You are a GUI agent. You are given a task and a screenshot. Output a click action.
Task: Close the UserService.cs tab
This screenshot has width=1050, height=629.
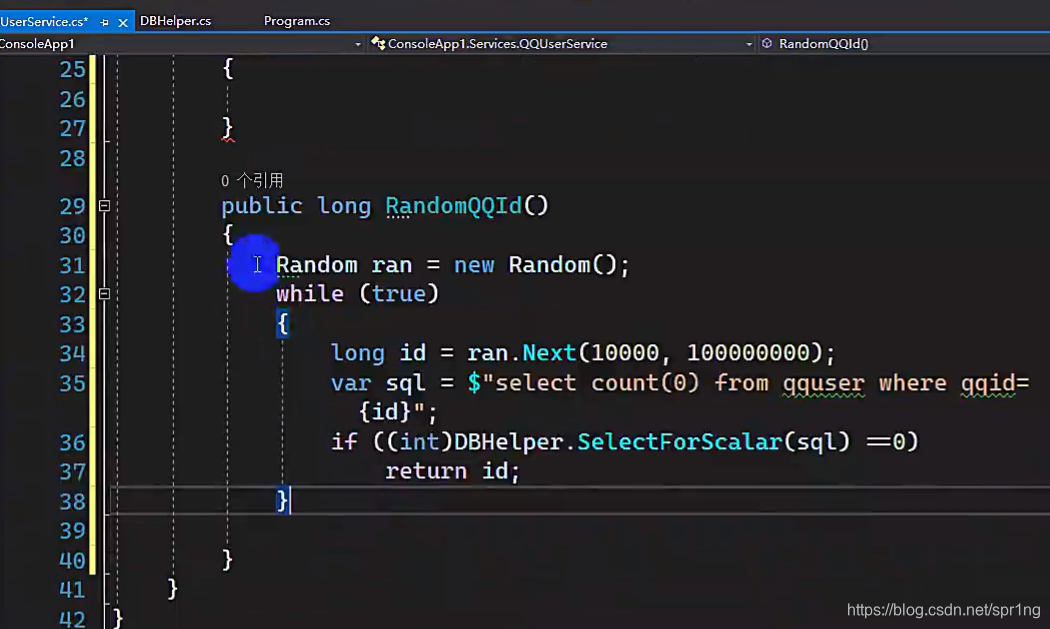123,22
